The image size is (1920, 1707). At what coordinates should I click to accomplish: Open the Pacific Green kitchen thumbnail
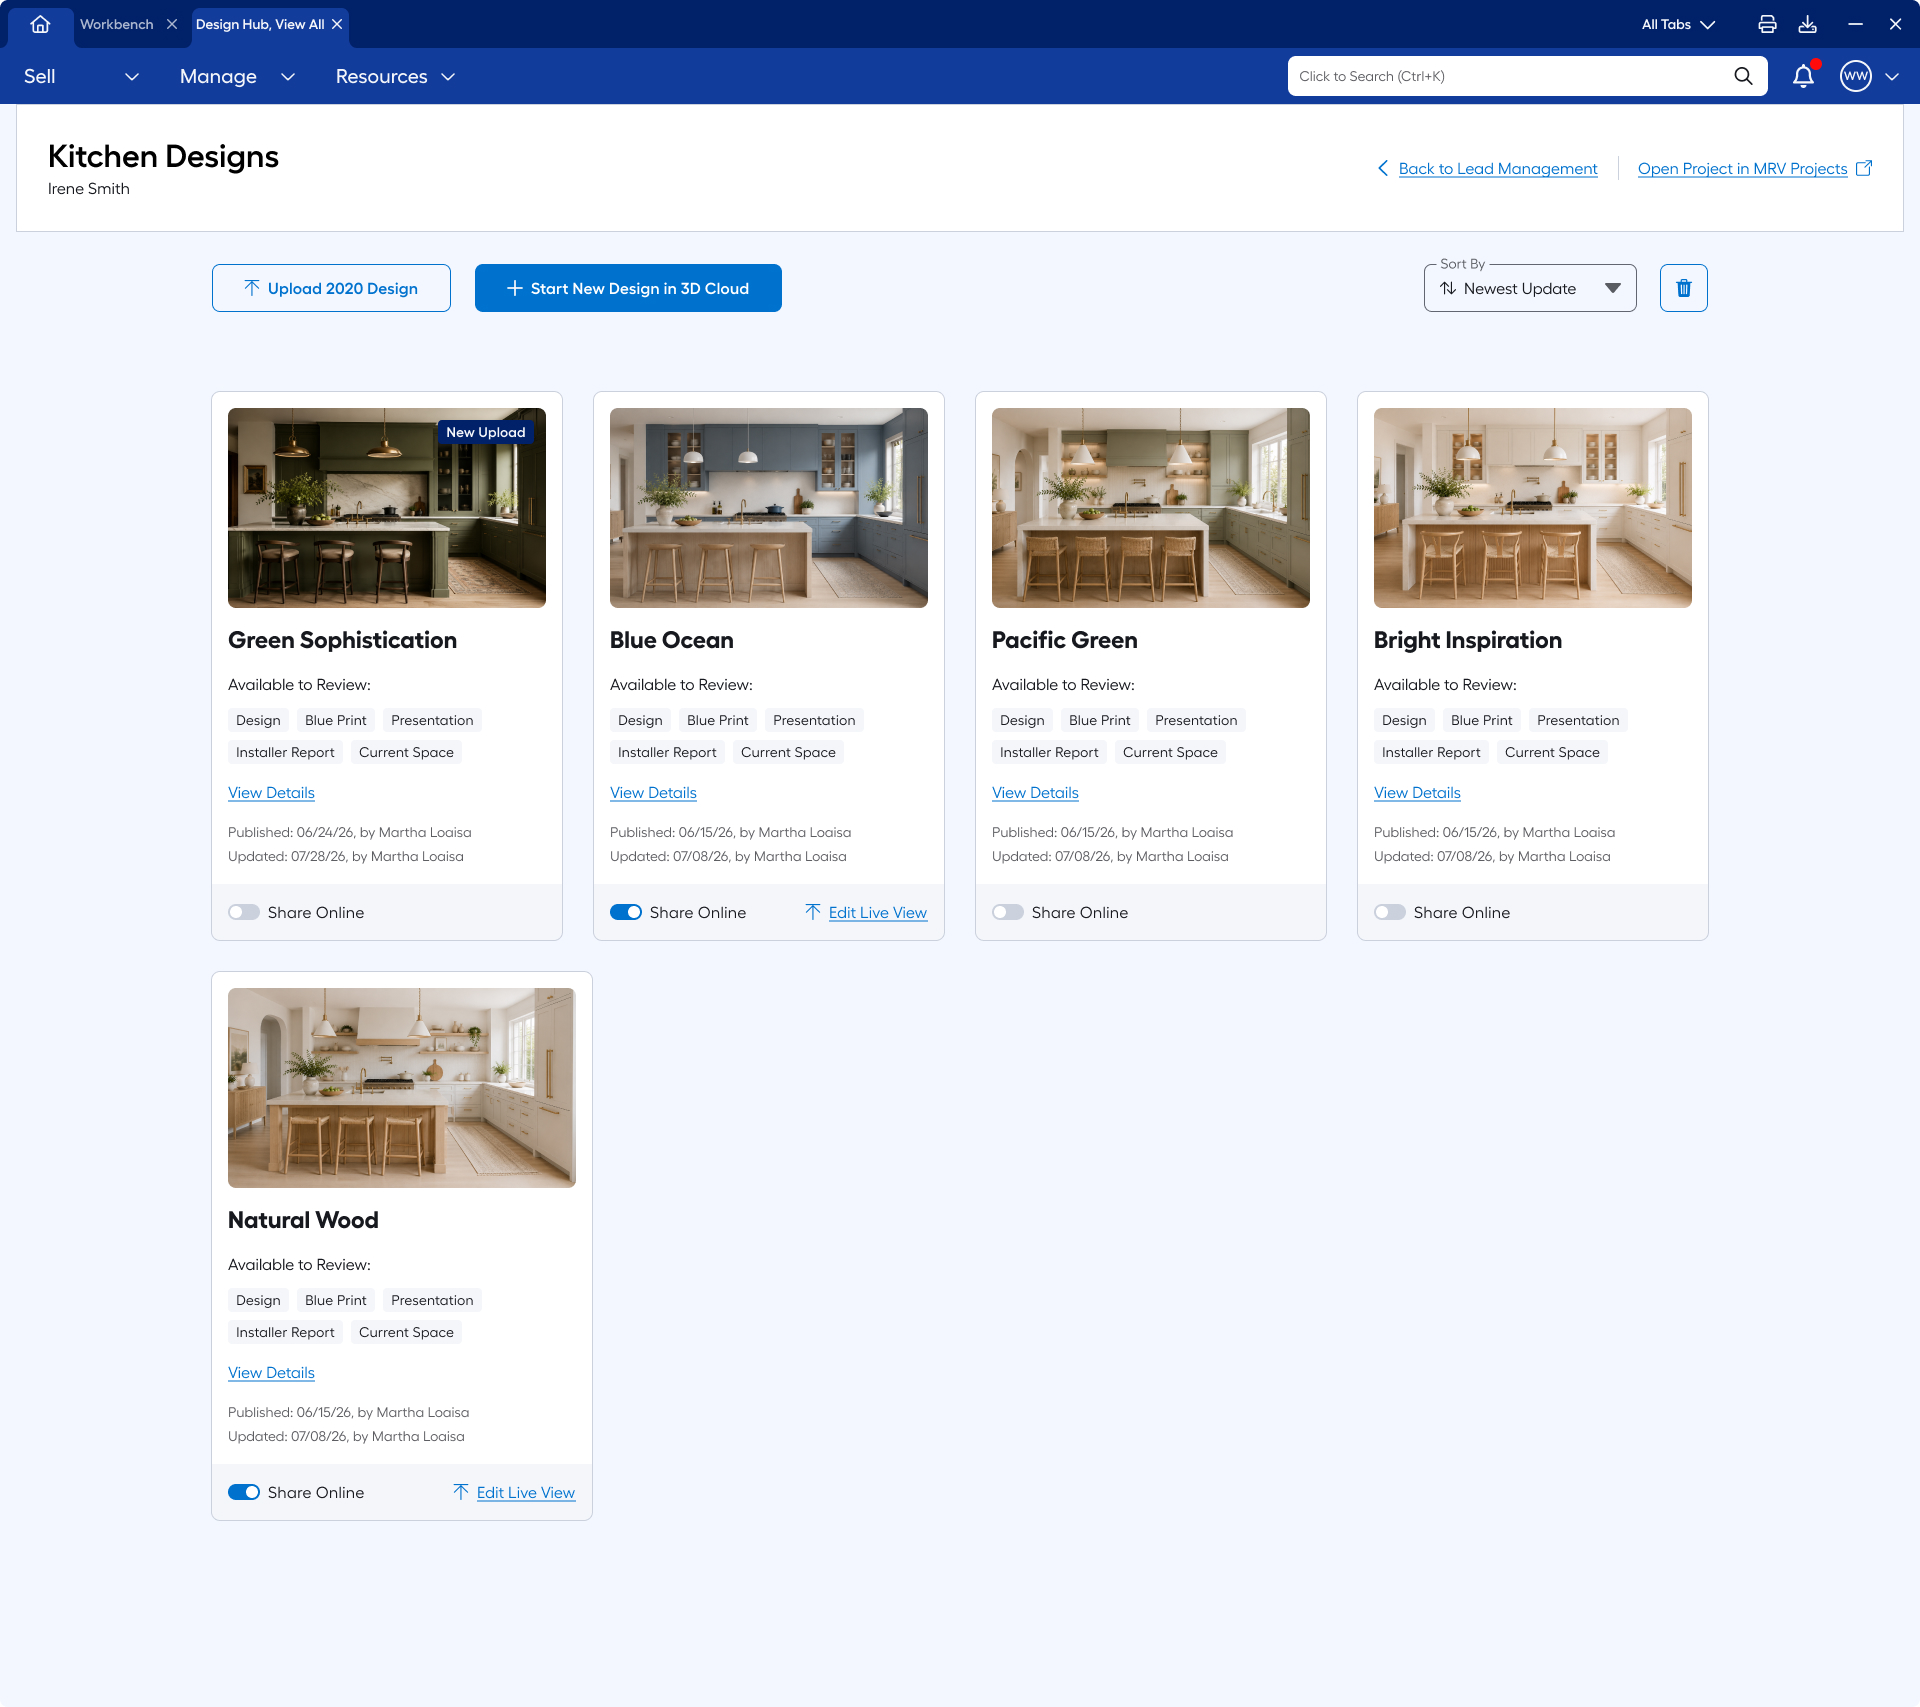[1151, 508]
